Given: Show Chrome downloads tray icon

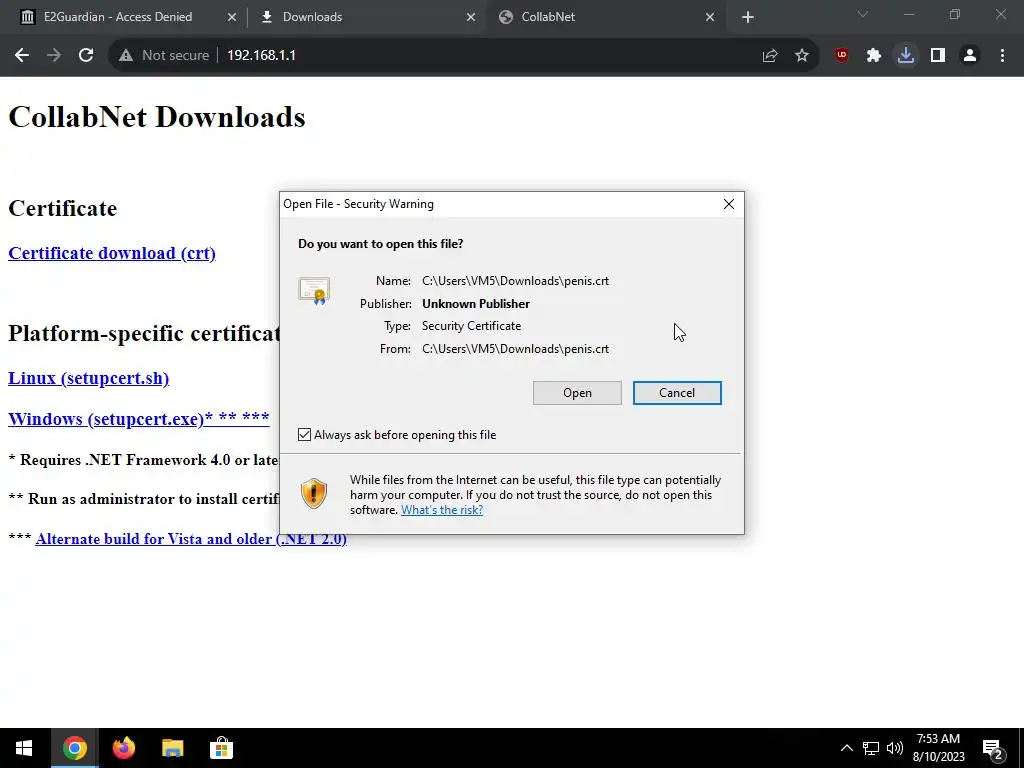Looking at the screenshot, I should pyautogui.click(x=906, y=56).
